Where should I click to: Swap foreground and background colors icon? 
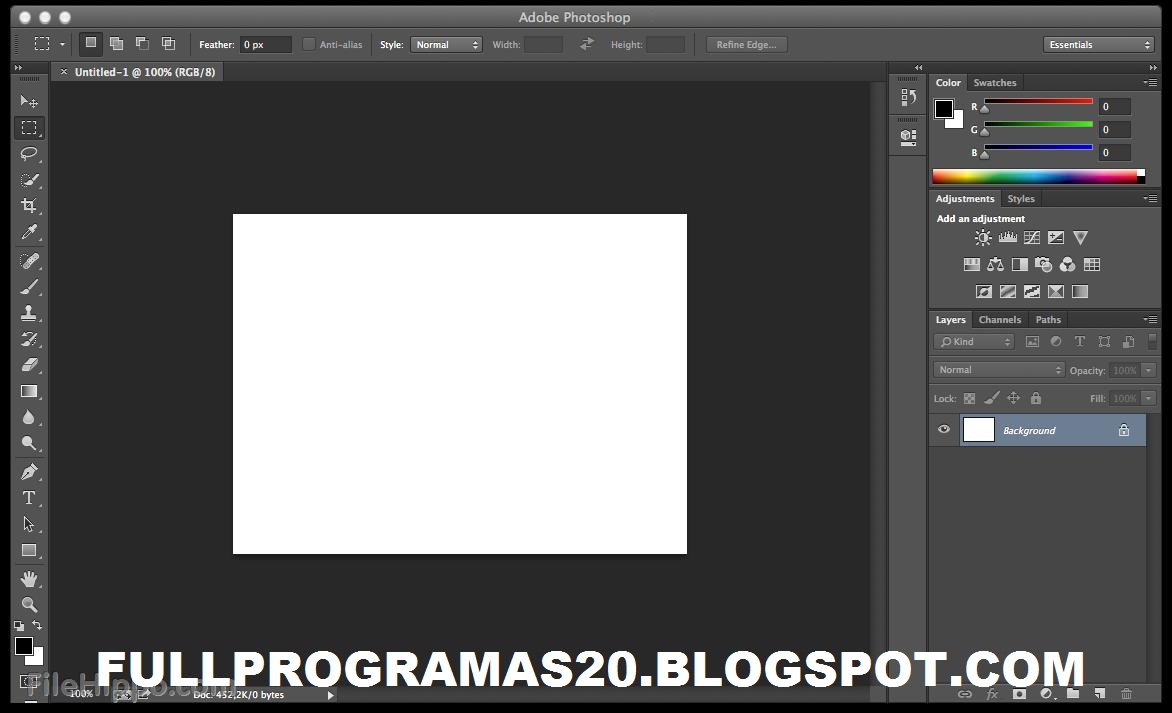click(x=37, y=625)
